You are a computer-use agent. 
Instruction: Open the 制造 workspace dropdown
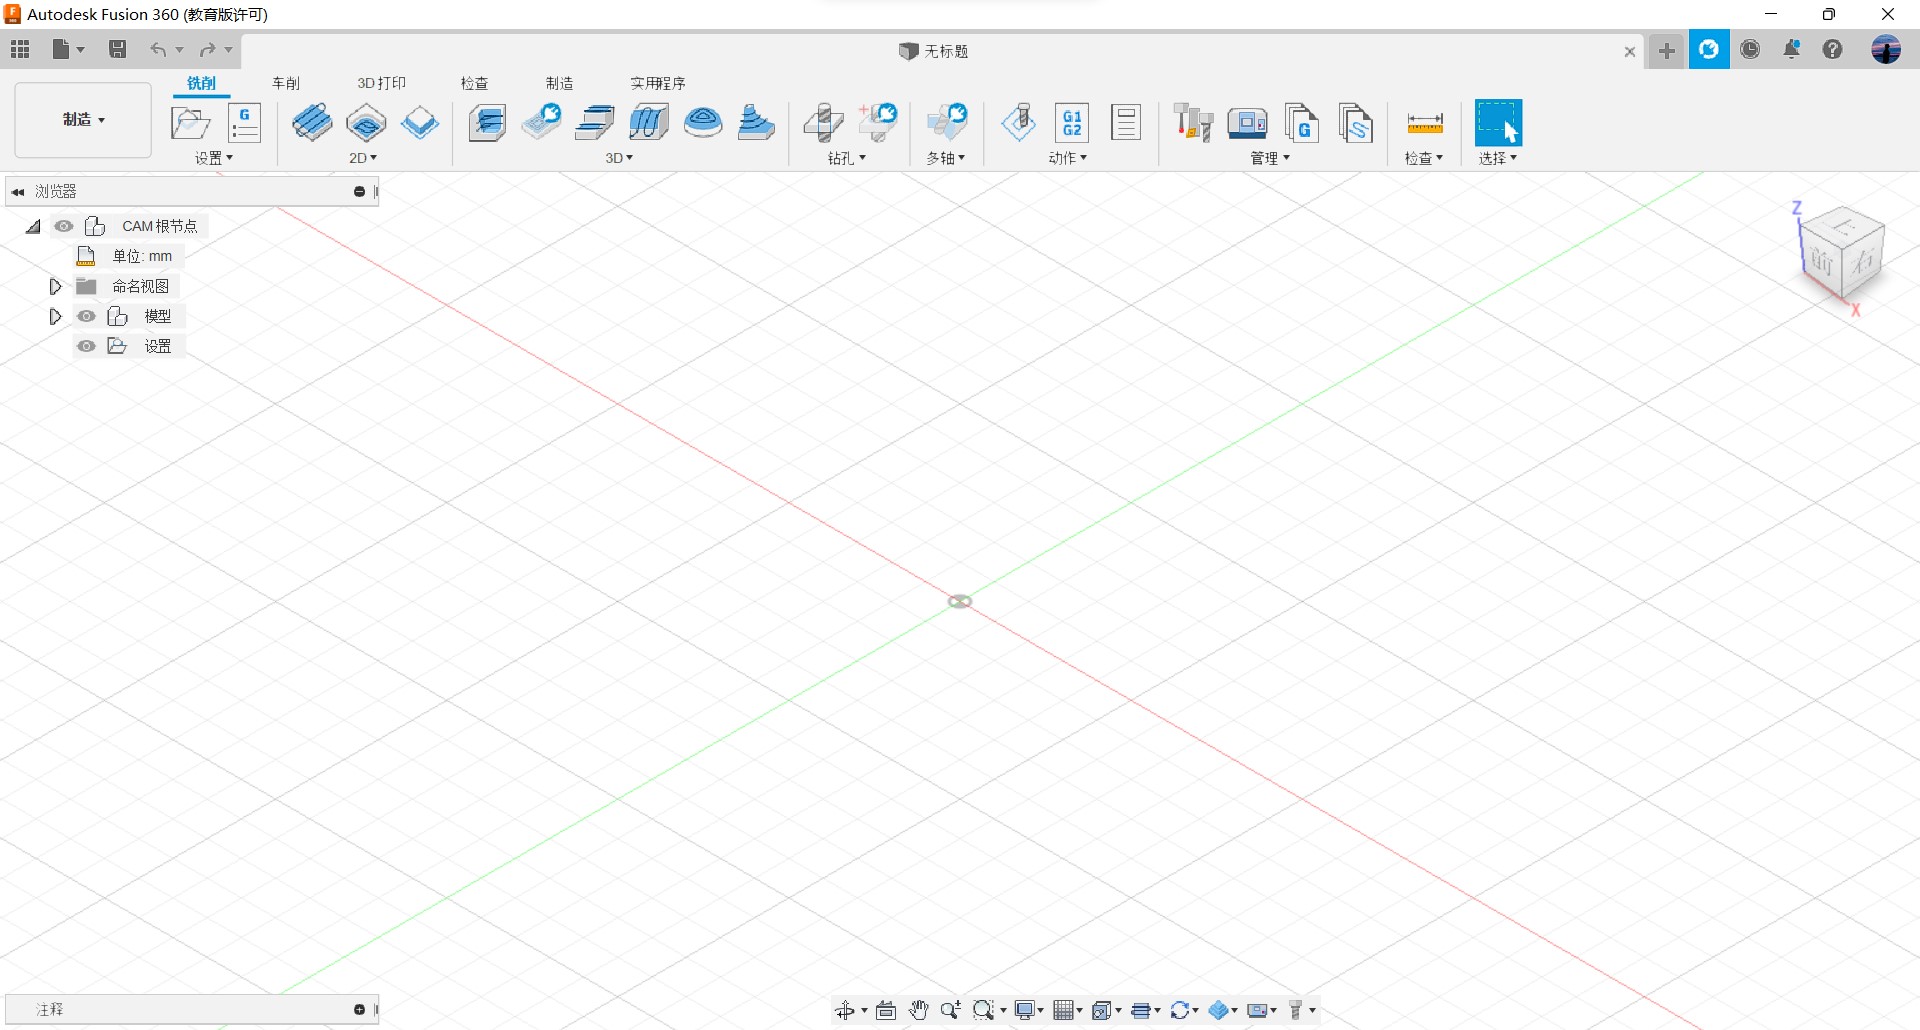tap(83, 120)
